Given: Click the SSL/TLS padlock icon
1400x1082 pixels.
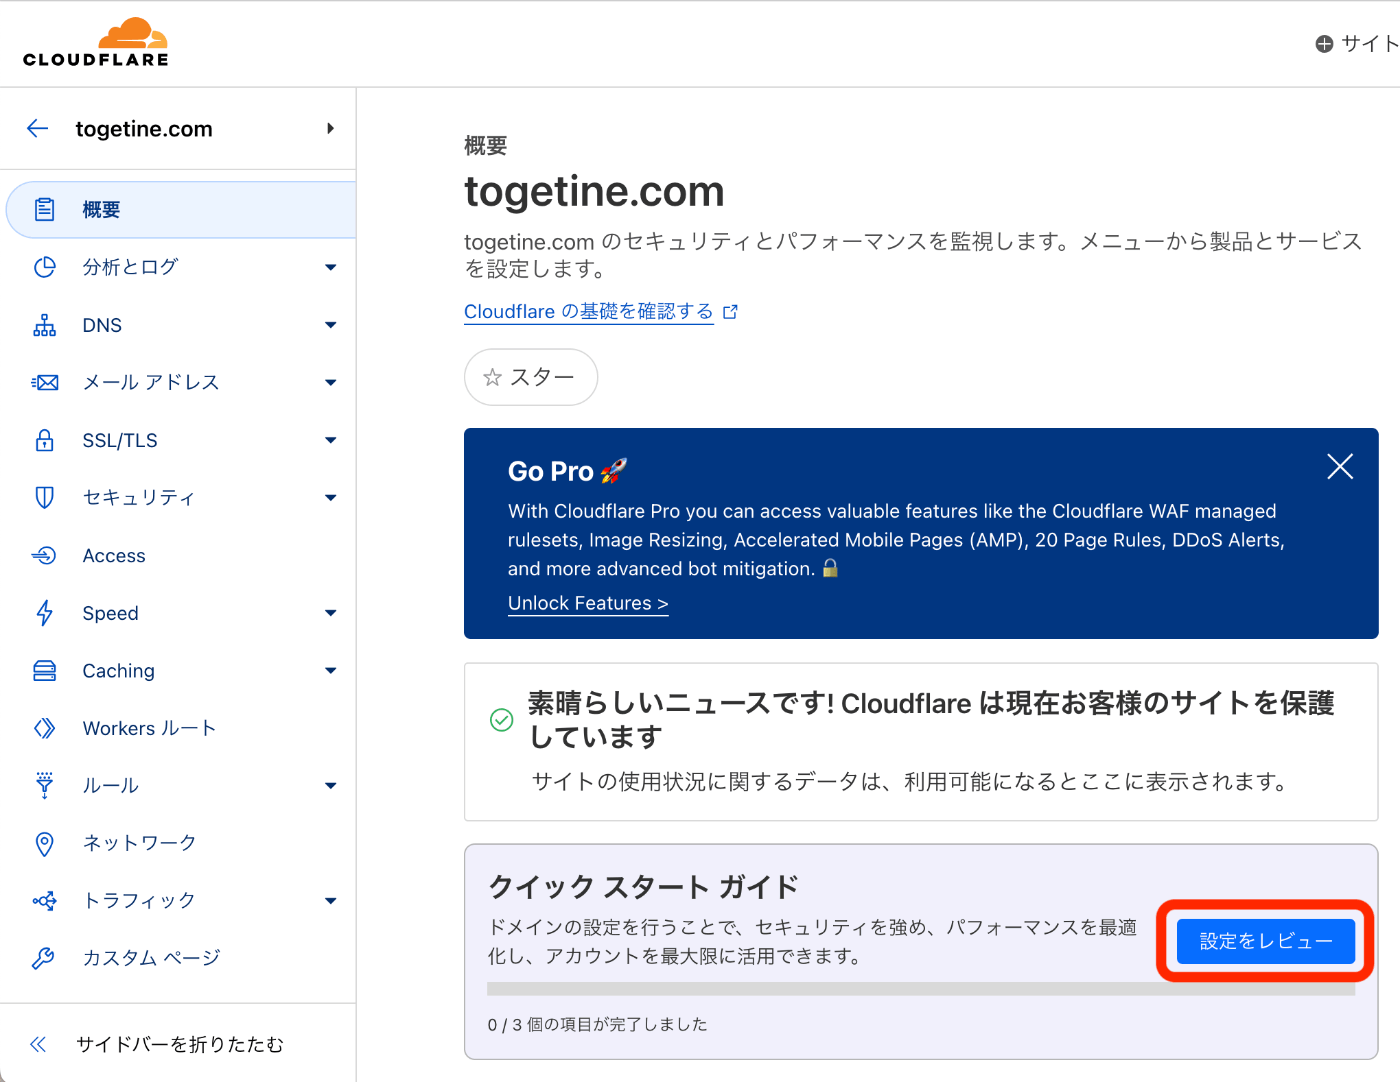Looking at the screenshot, I should 45,440.
